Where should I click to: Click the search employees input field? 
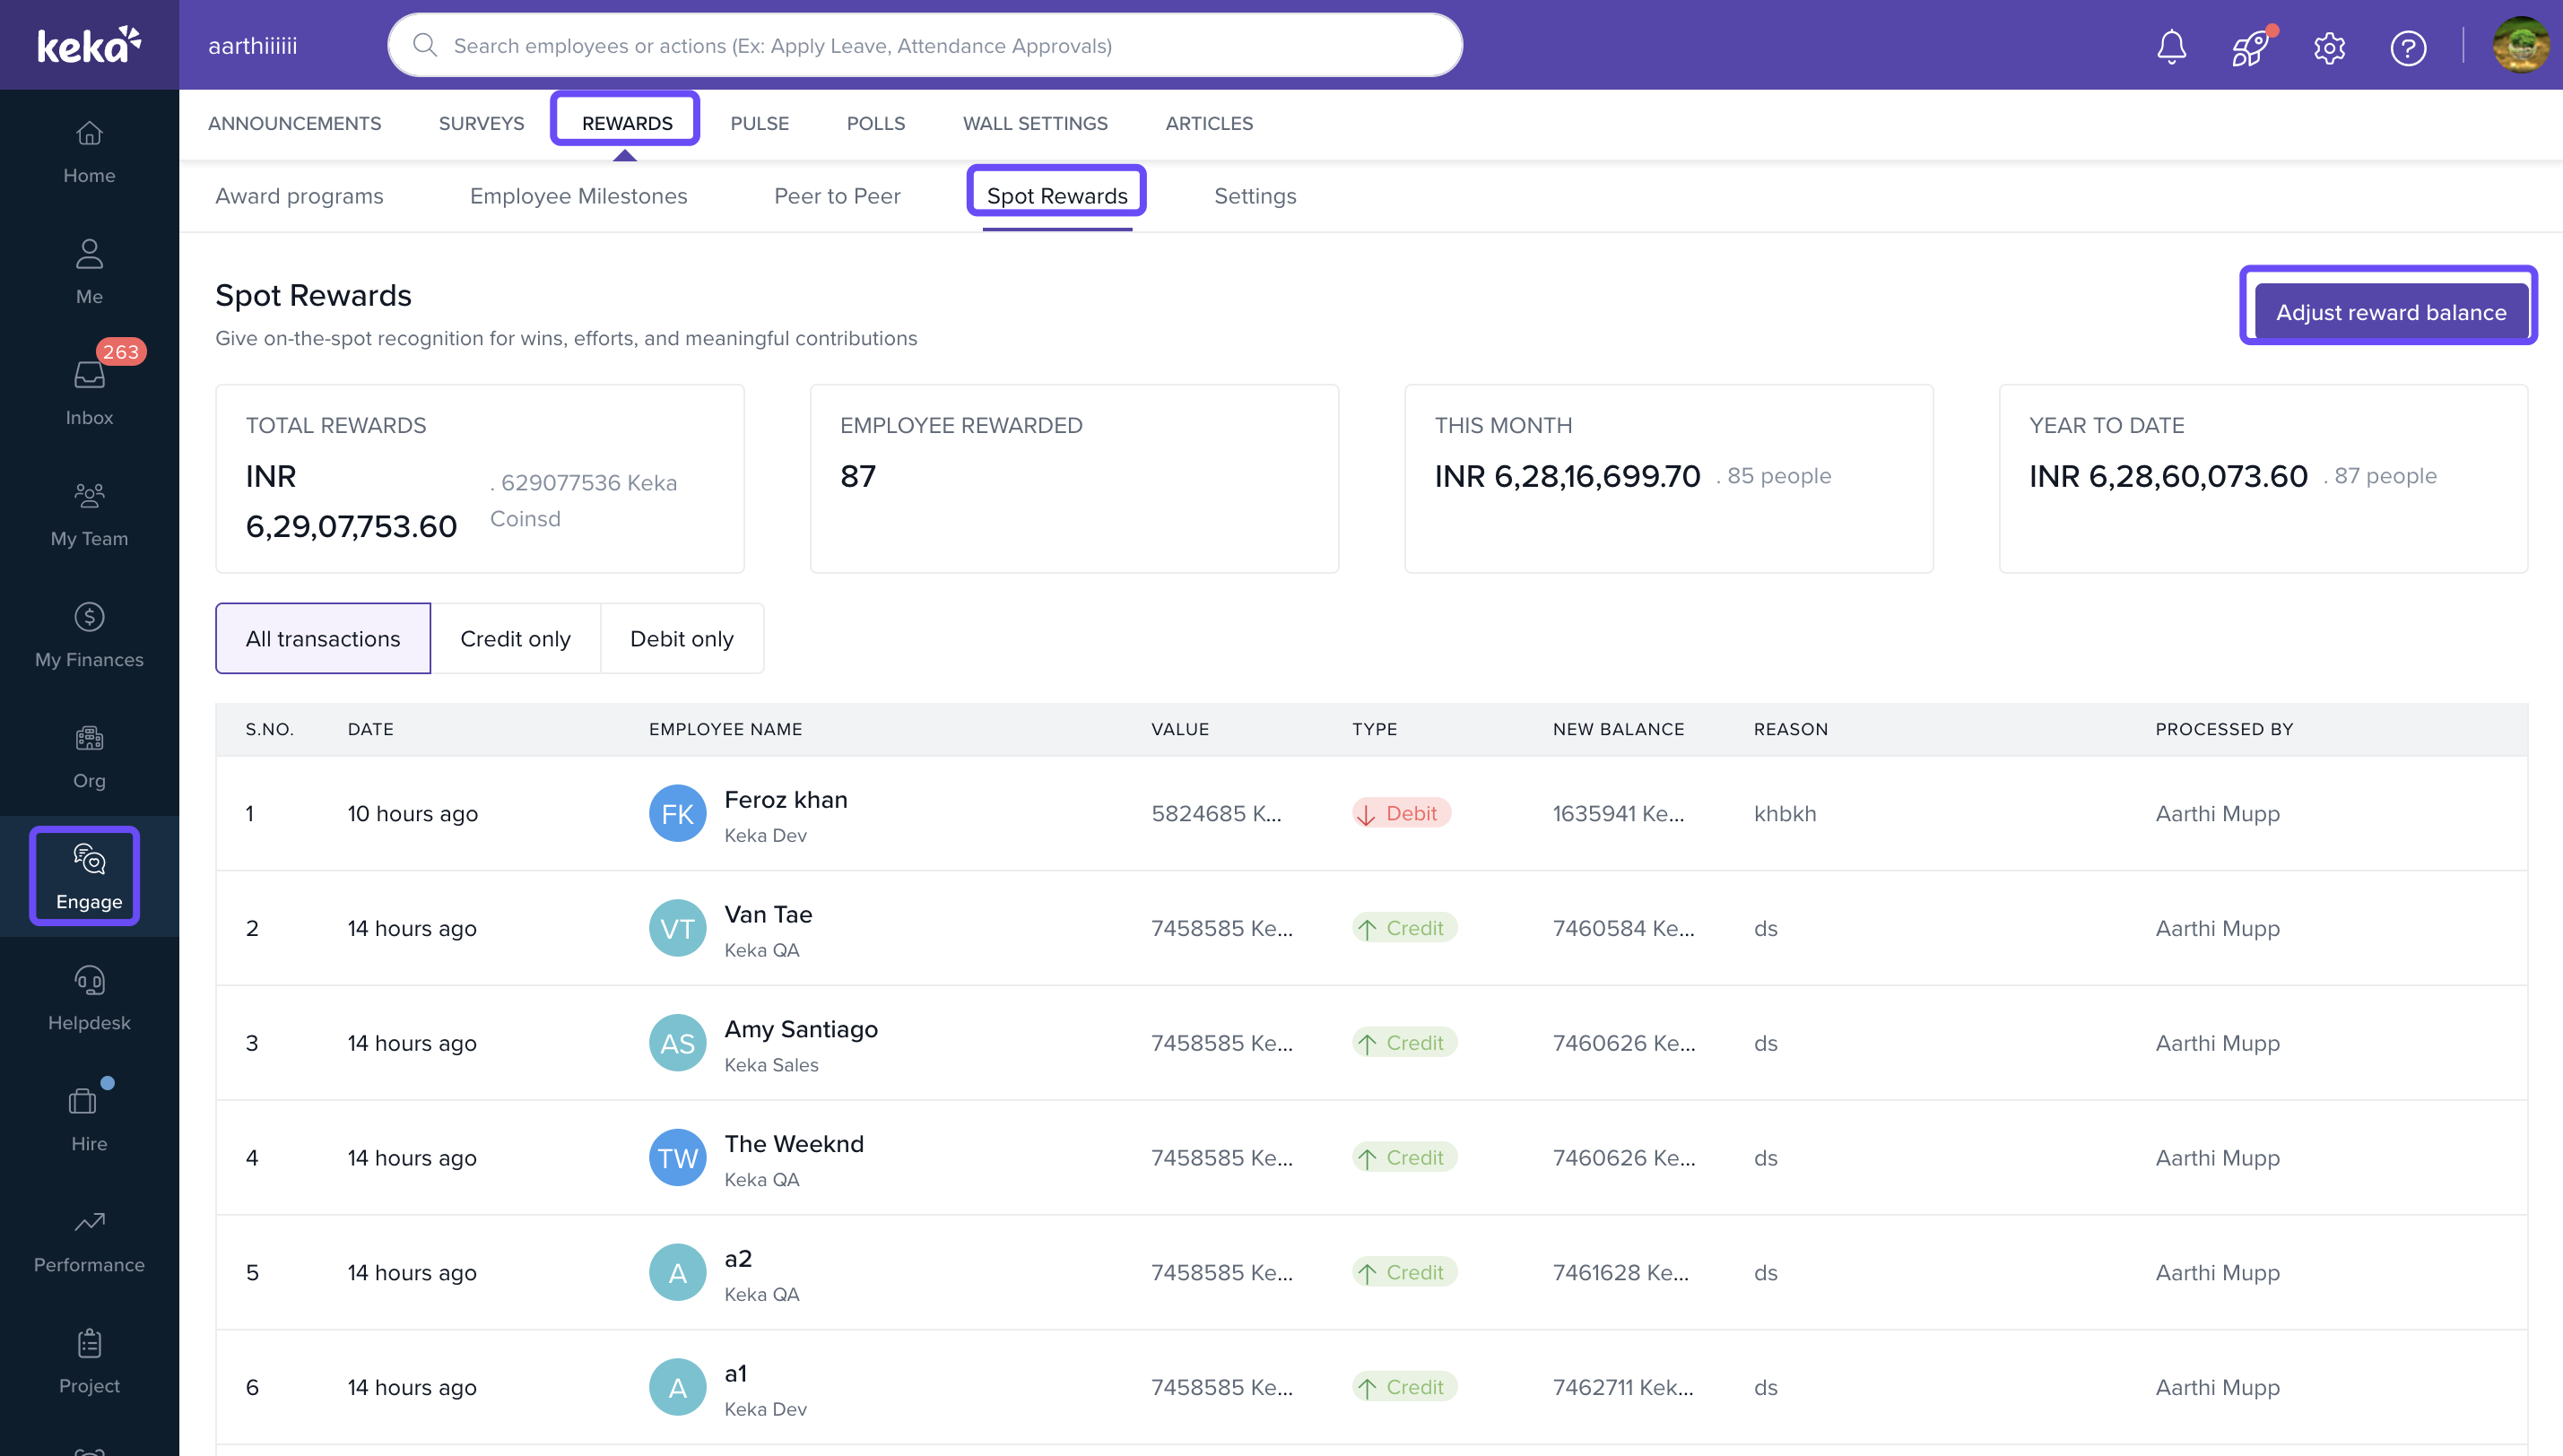point(925,46)
